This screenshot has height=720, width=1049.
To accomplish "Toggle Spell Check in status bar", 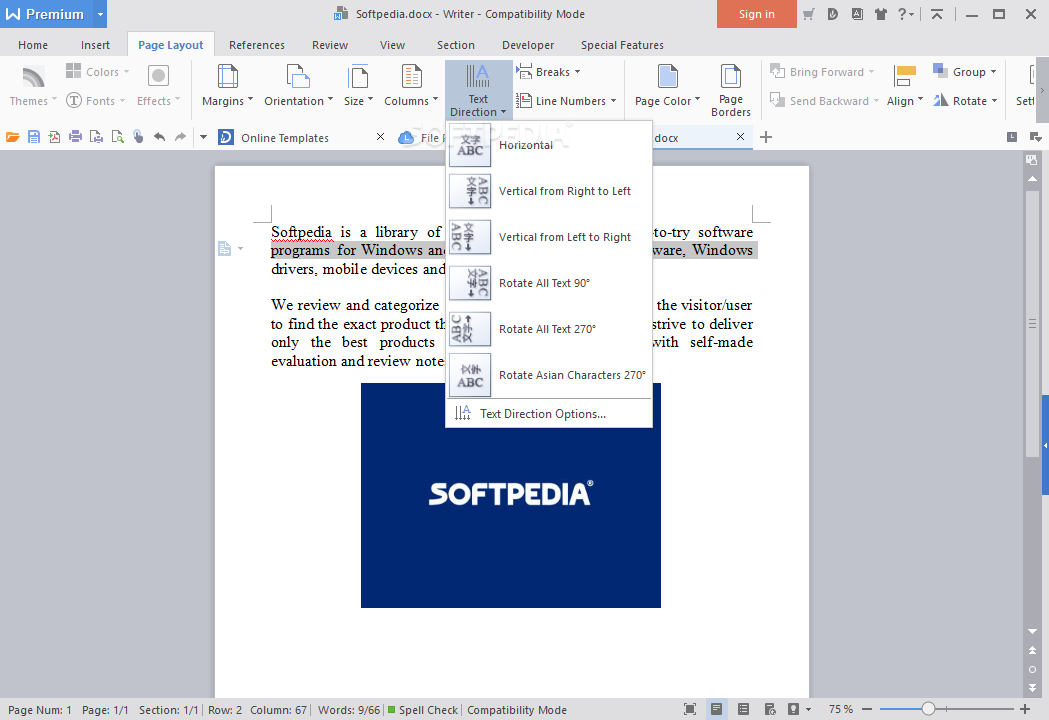I will tap(423, 710).
